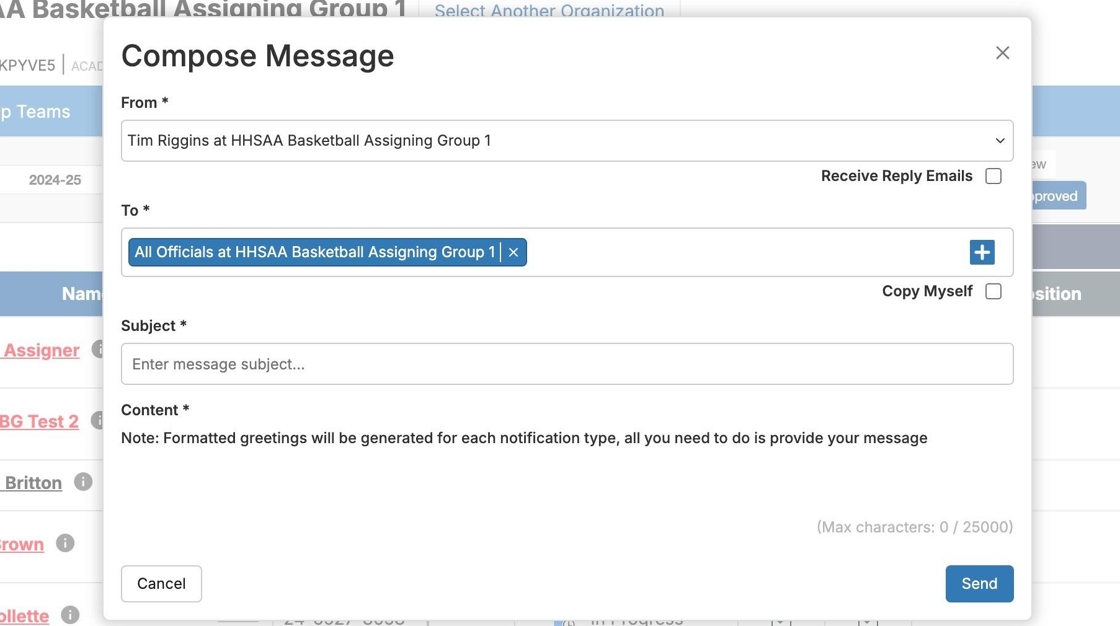Open the Britton name link

[x=33, y=482]
